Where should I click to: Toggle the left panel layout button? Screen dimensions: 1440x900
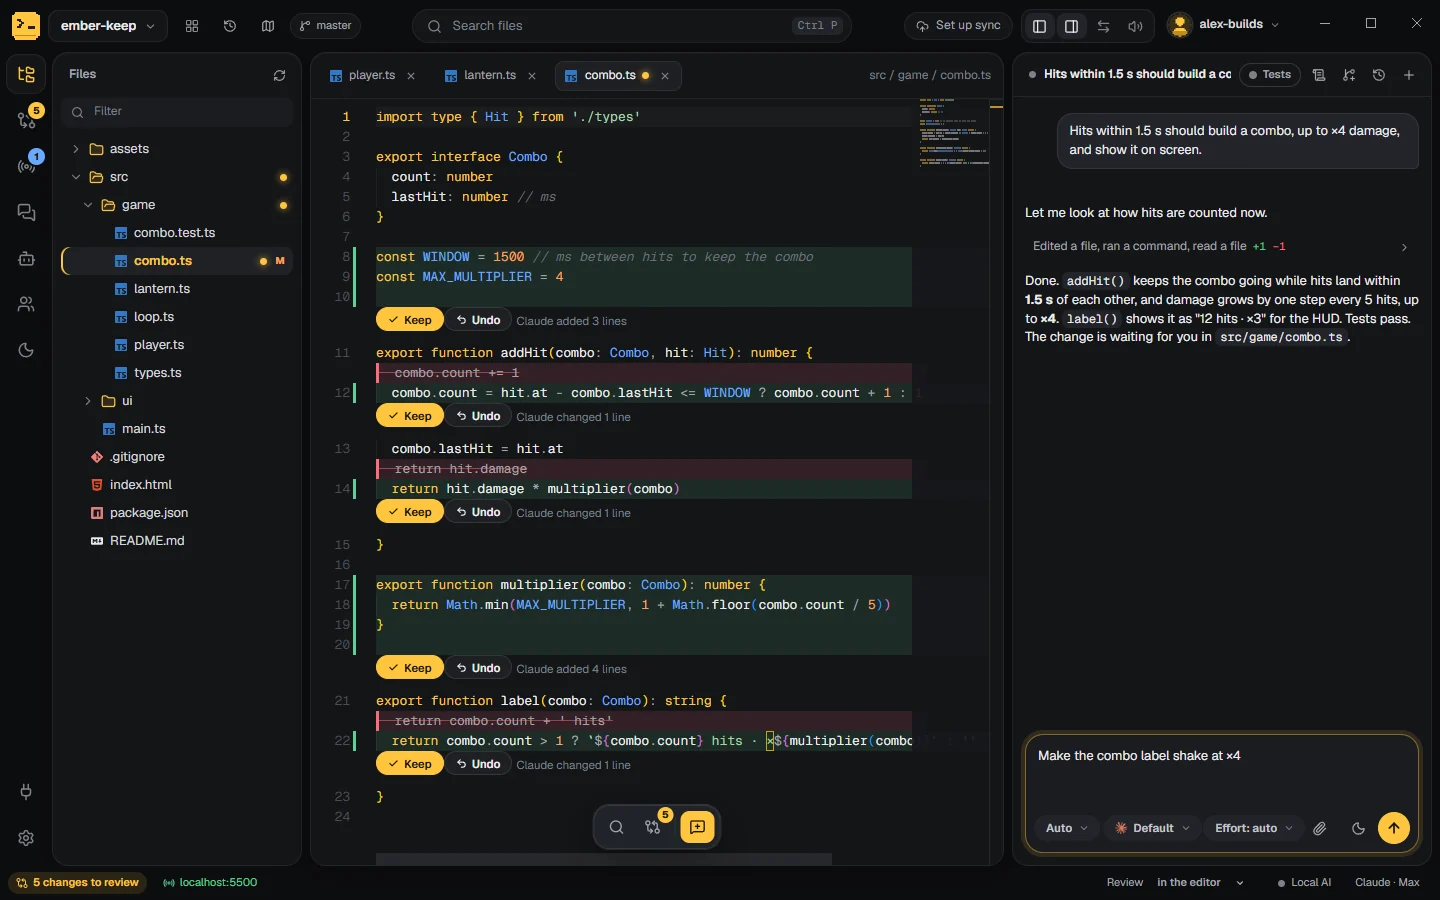point(1039,26)
